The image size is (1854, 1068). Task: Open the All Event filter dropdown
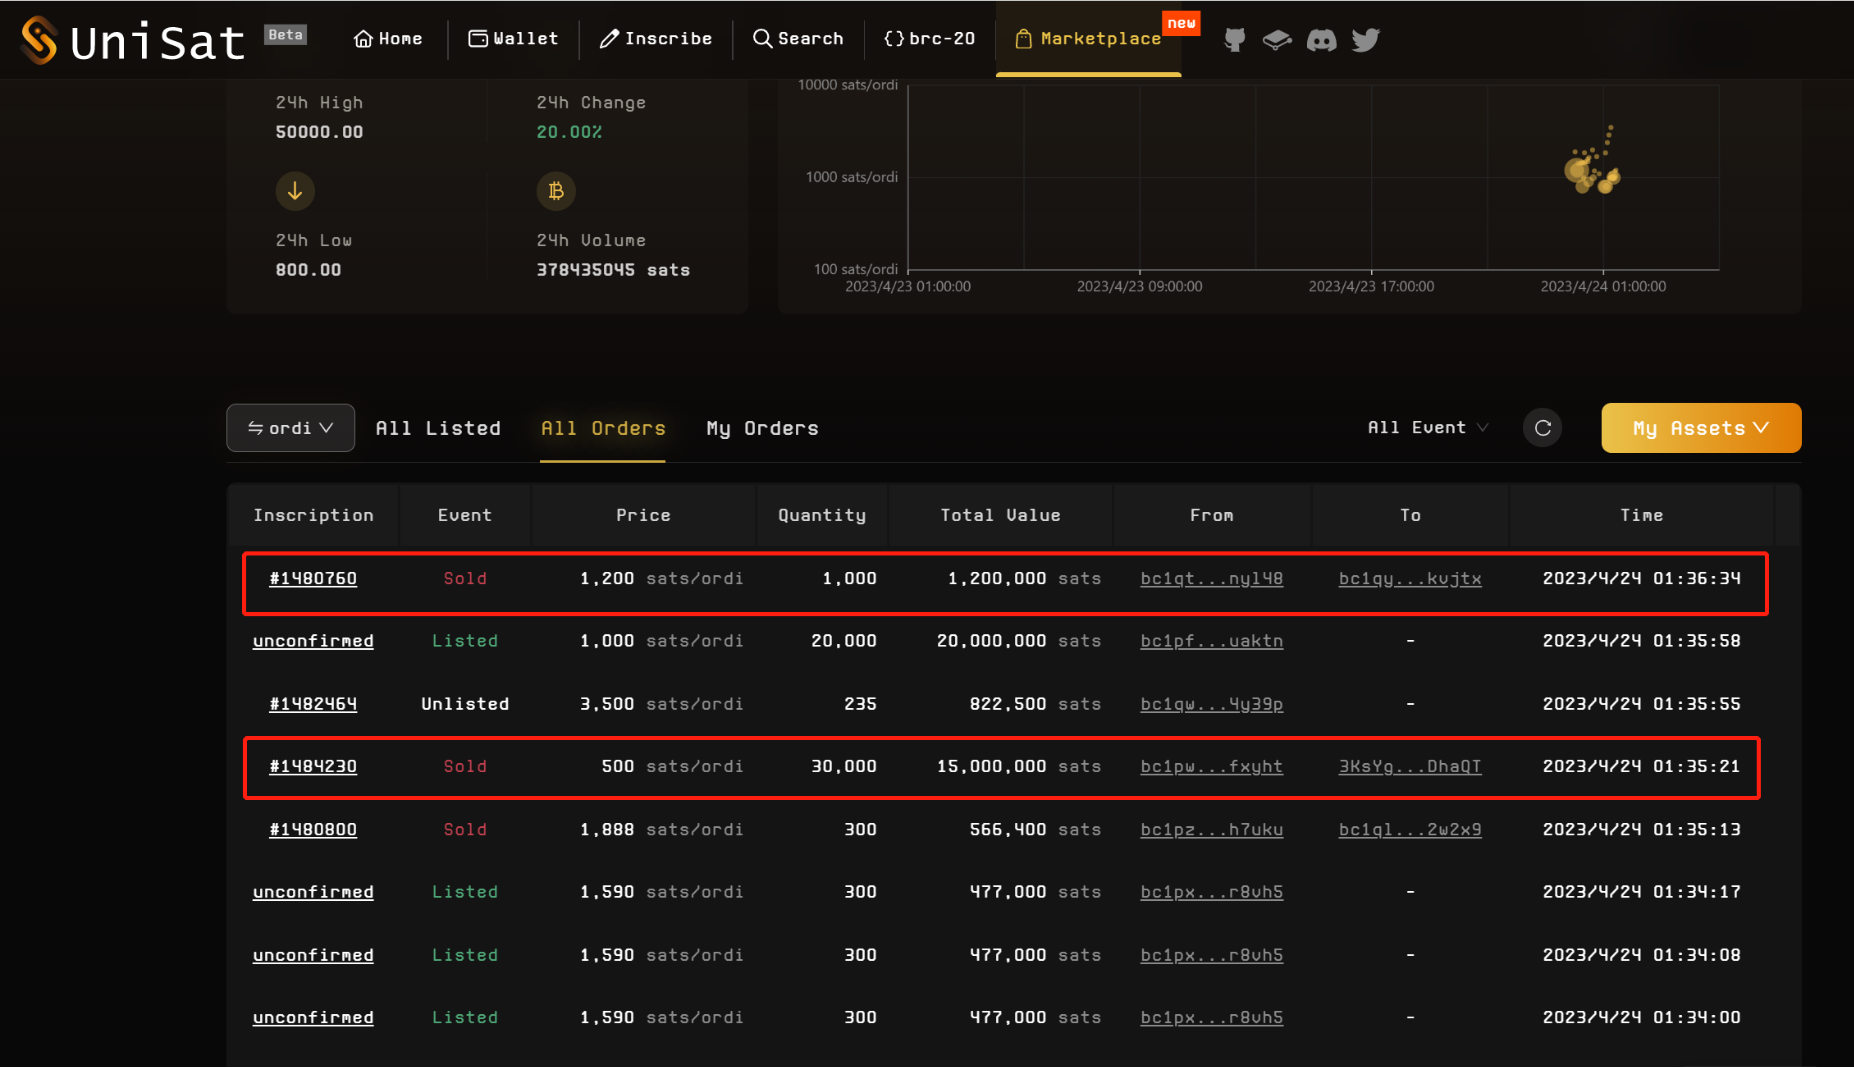click(x=1427, y=428)
